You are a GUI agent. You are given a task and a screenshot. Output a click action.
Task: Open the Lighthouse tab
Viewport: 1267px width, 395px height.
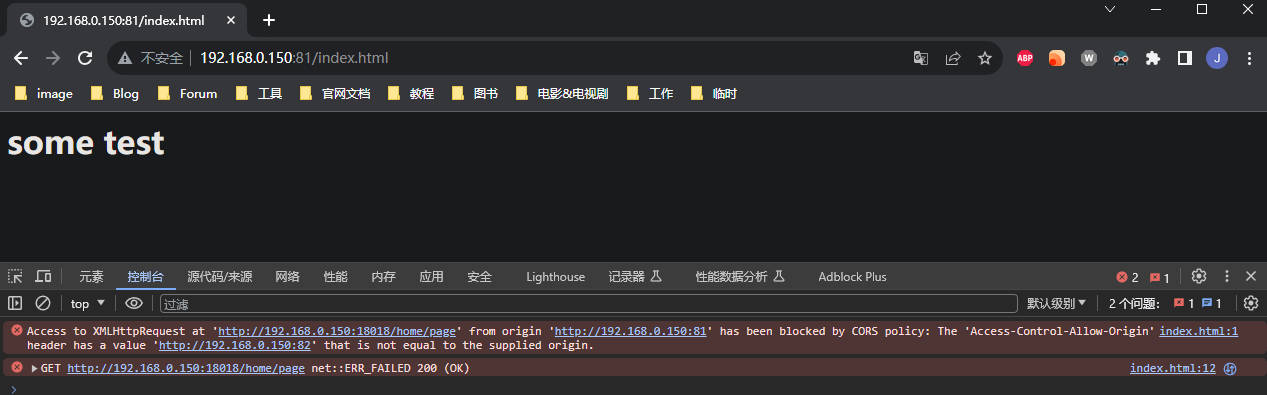[556, 277]
